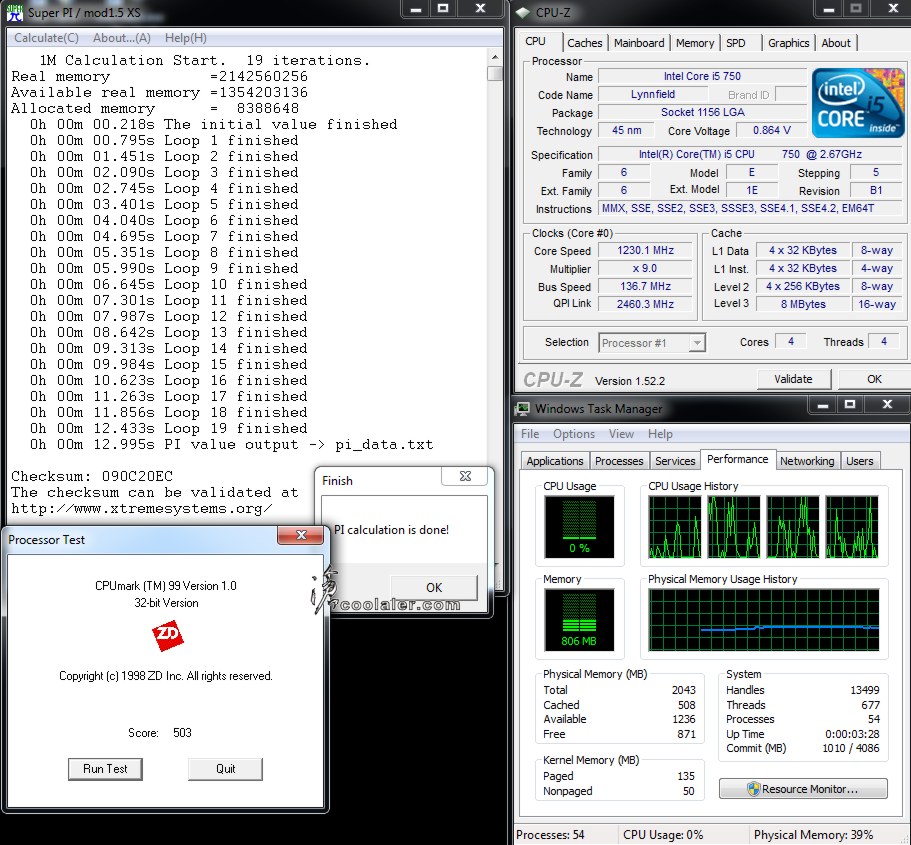Click the 0.864 V core voltage value
This screenshot has width=911, height=845.
point(772,130)
